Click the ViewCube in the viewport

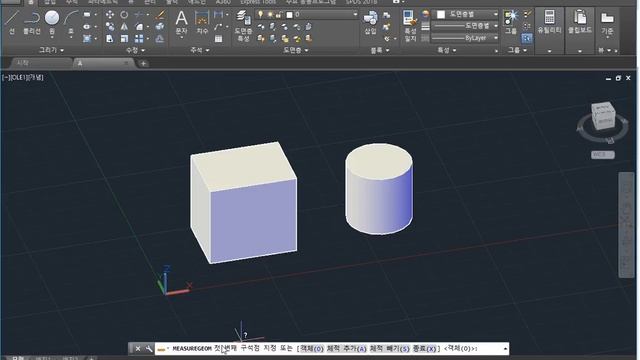pyautogui.click(x=603, y=116)
